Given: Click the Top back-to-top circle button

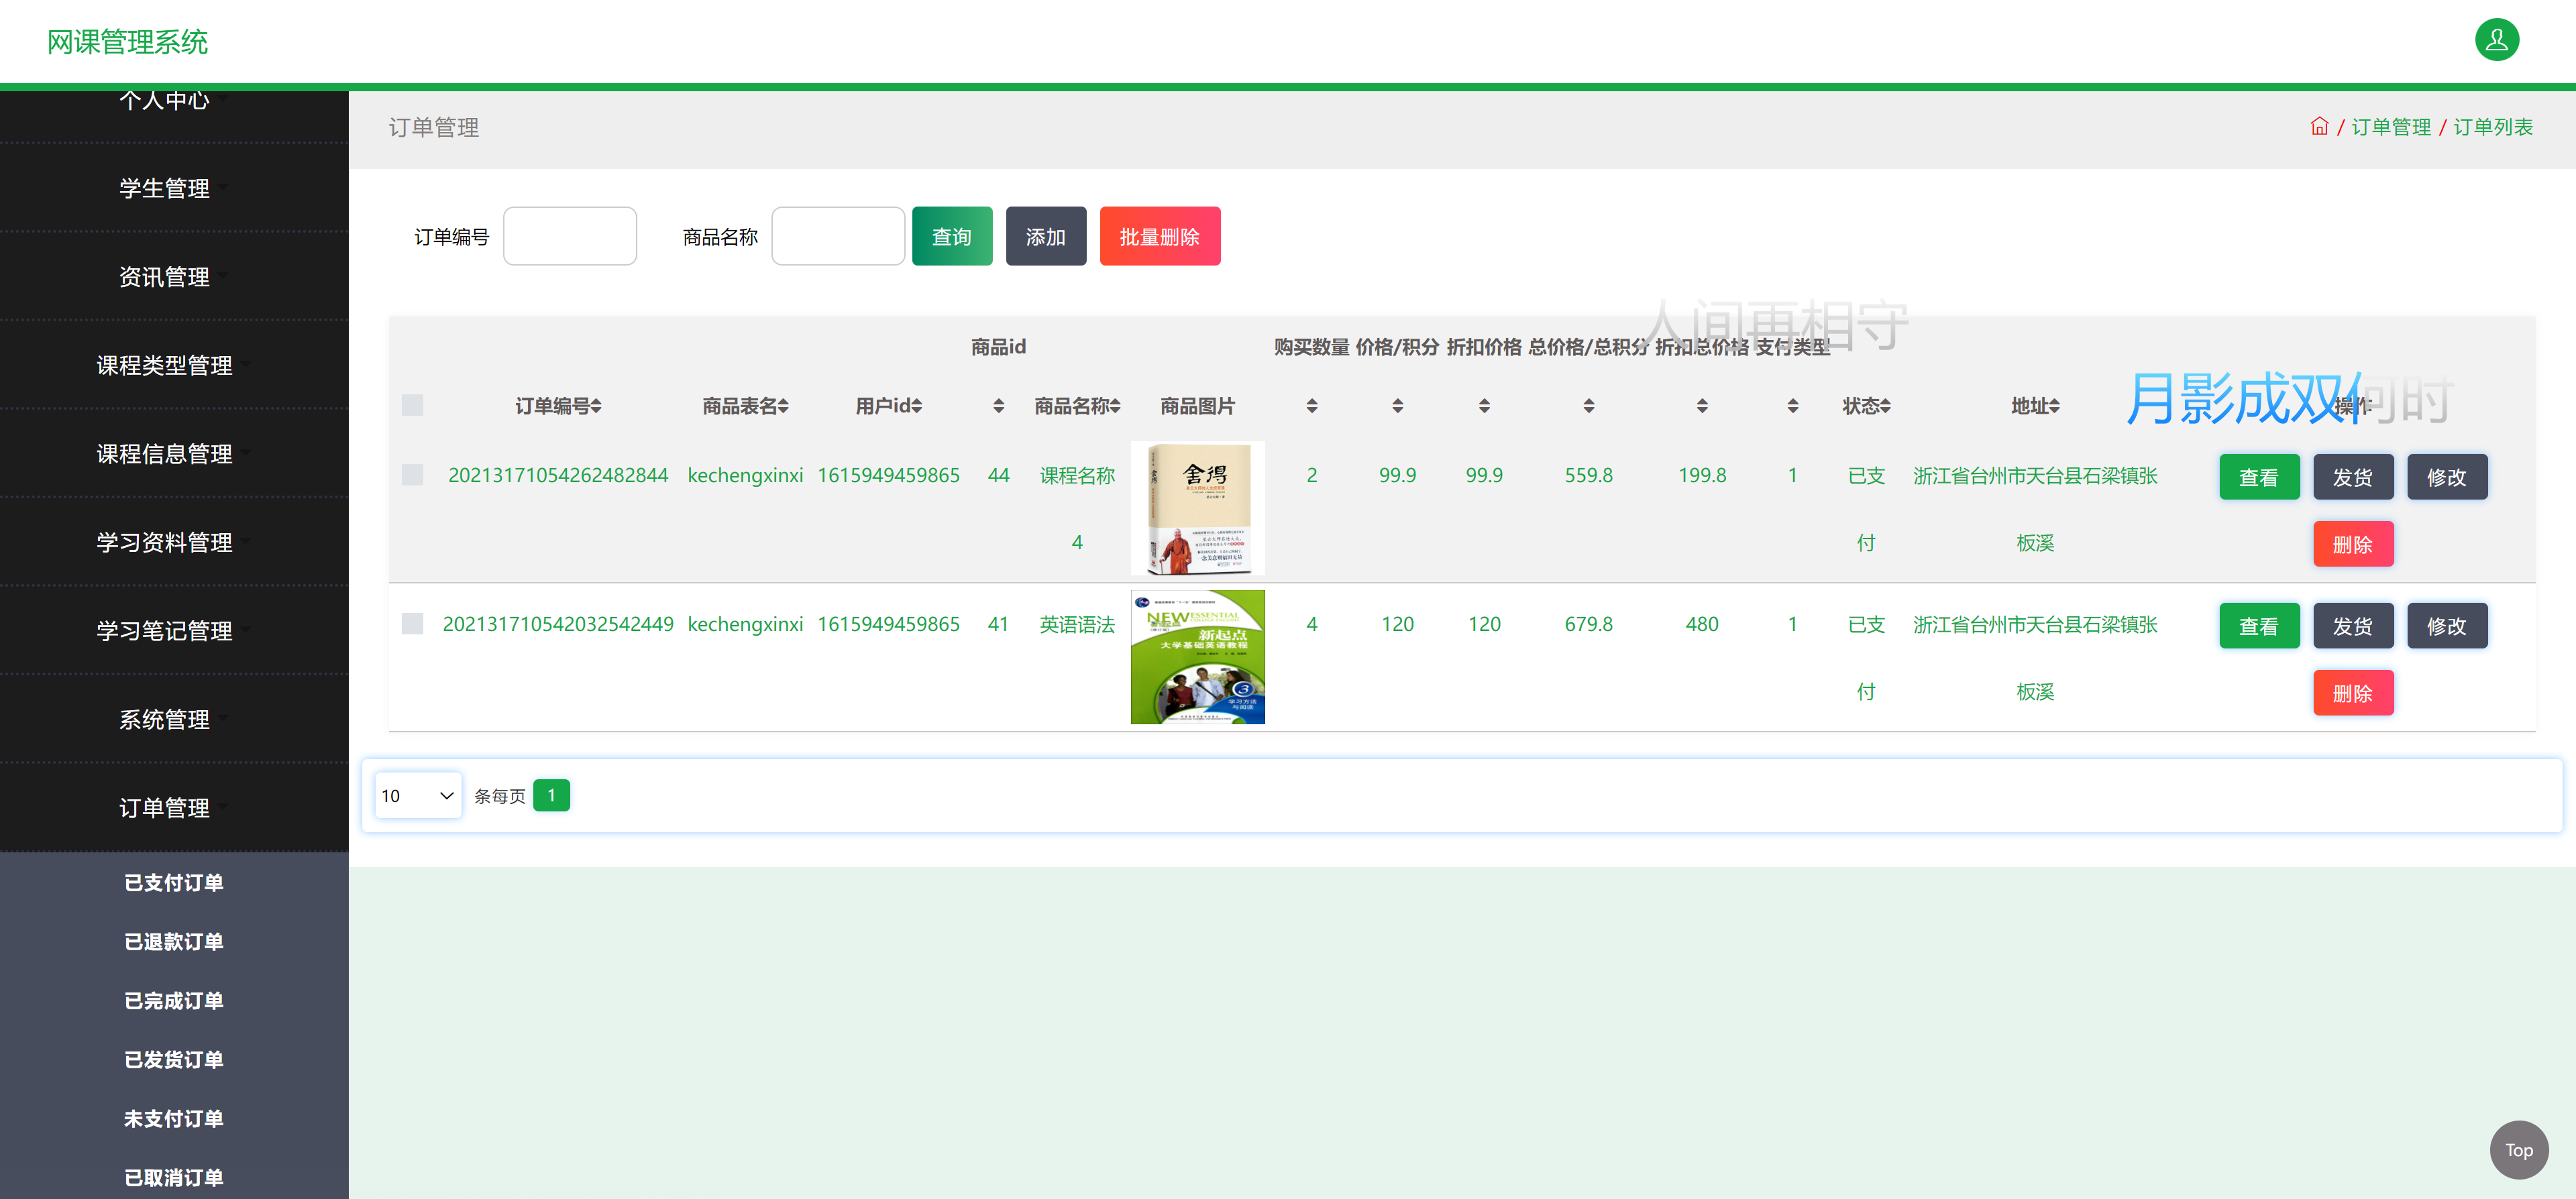Looking at the screenshot, I should click(2518, 1149).
